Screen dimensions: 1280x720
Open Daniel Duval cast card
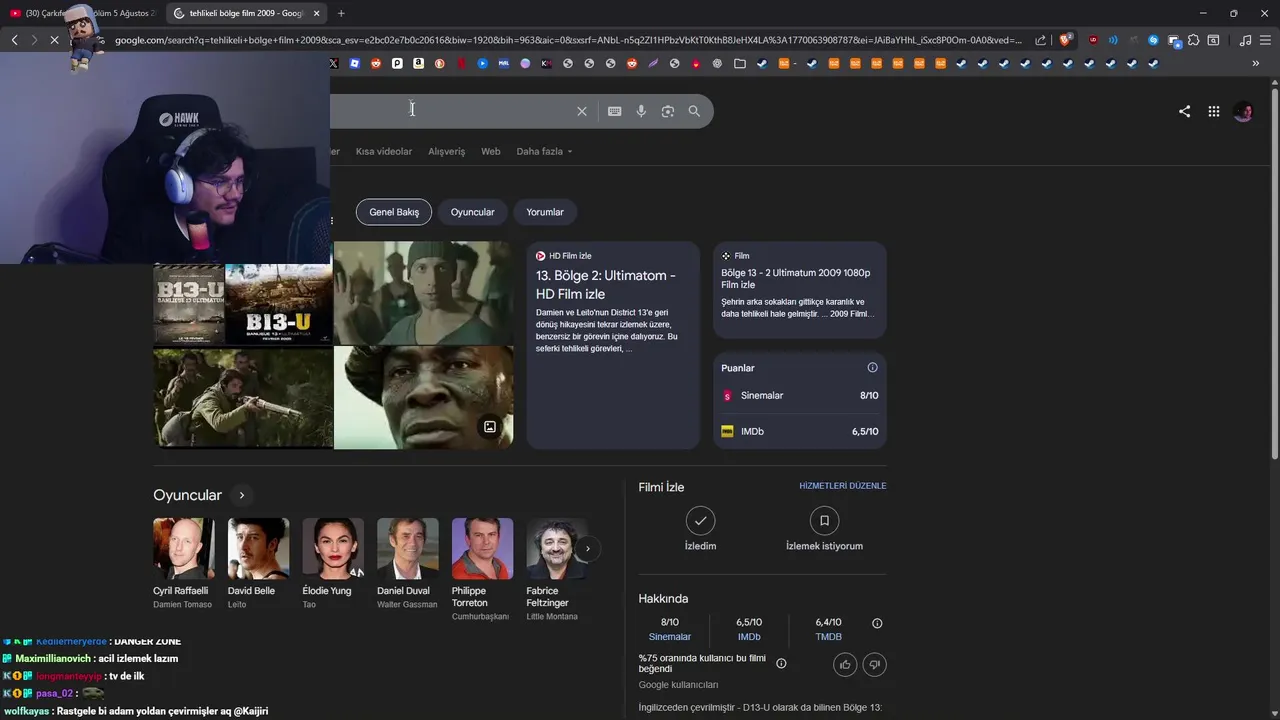407,563
